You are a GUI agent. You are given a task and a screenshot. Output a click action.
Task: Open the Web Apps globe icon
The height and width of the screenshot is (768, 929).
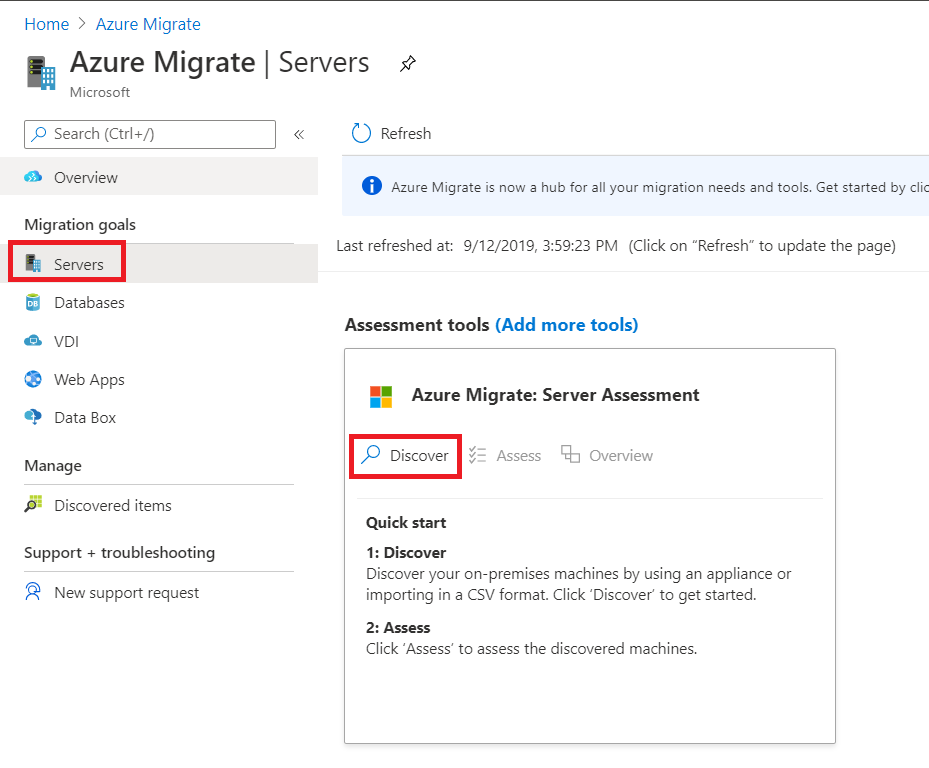[x=34, y=380]
